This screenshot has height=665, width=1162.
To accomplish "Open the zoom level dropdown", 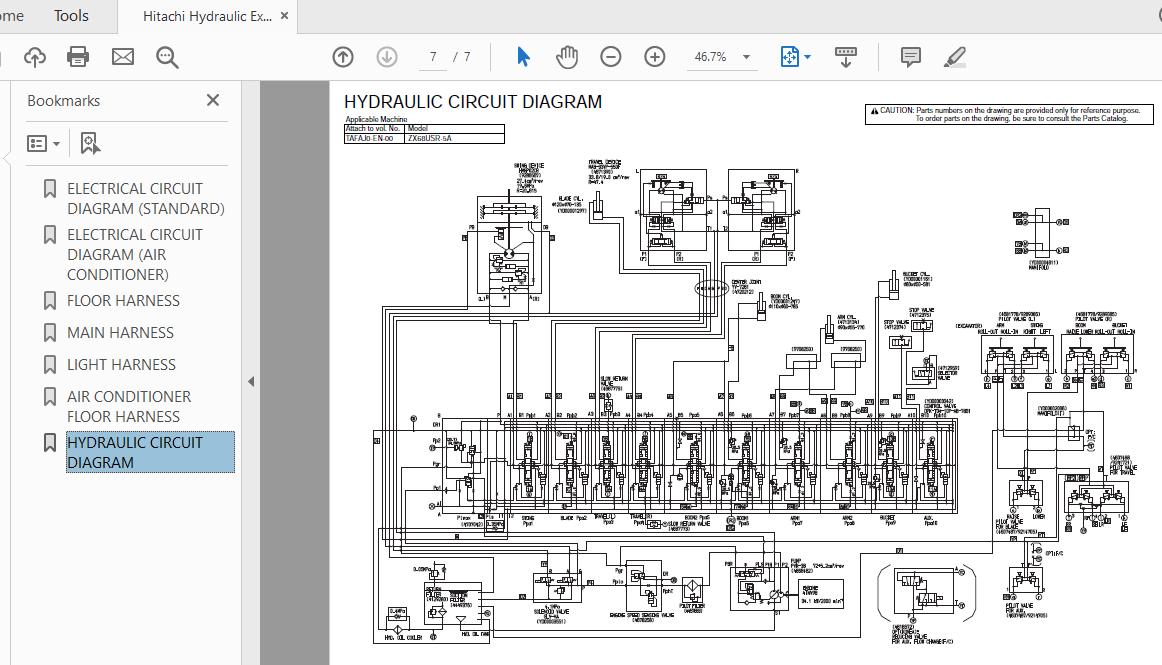I will (x=746, y=57).
